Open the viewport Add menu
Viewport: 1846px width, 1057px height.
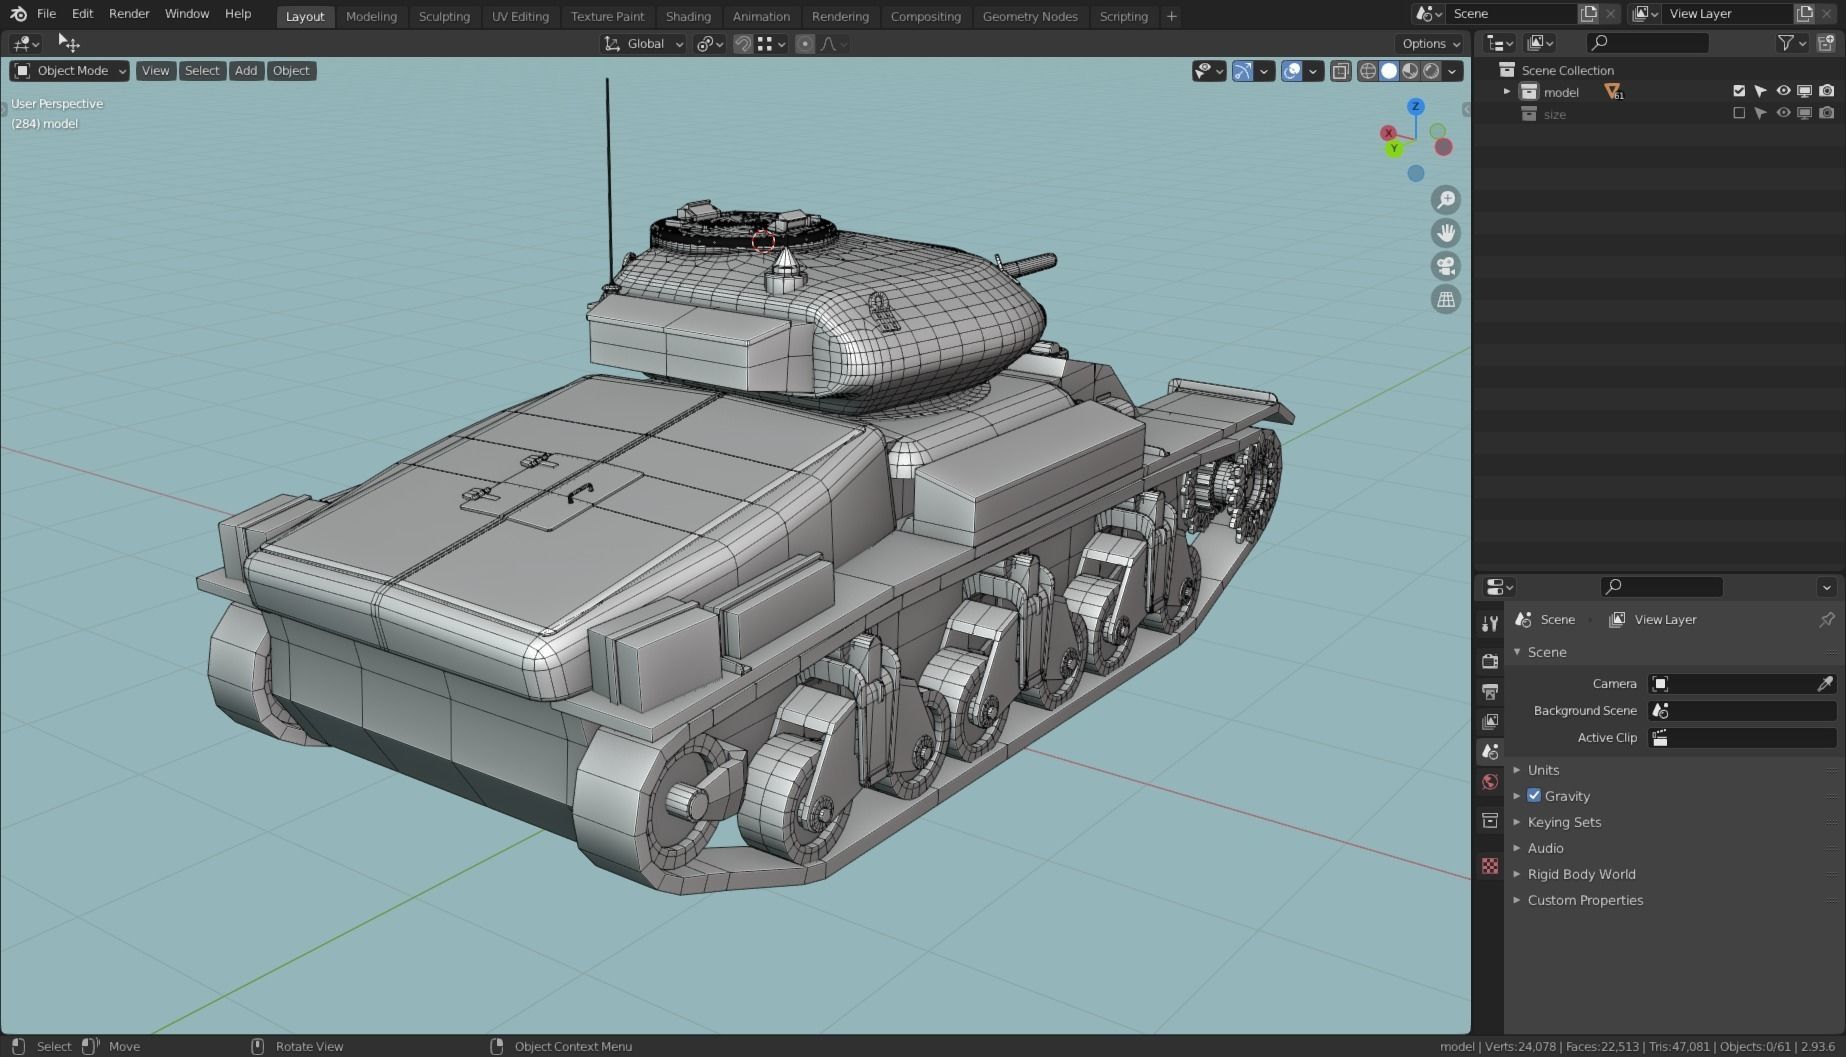click(246, 71)
